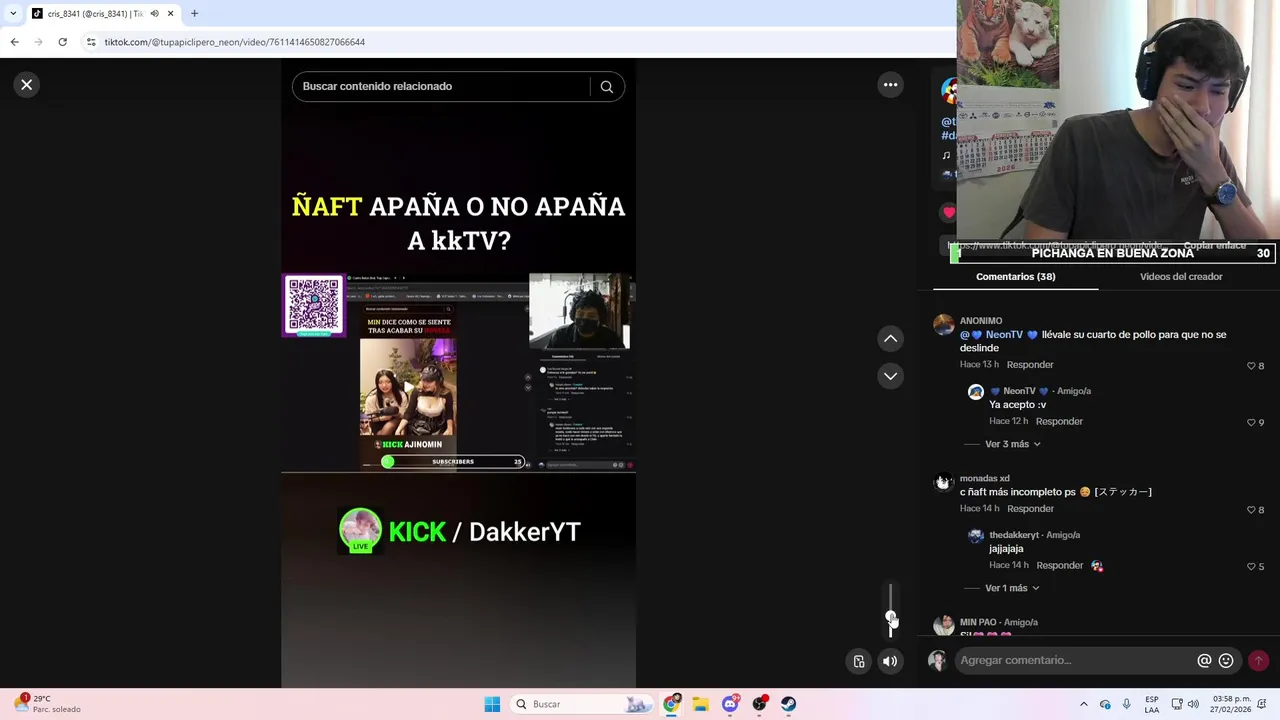Mute the video with speaker icon
Screen dimensions: 1280x720
[x=890, y=661]
